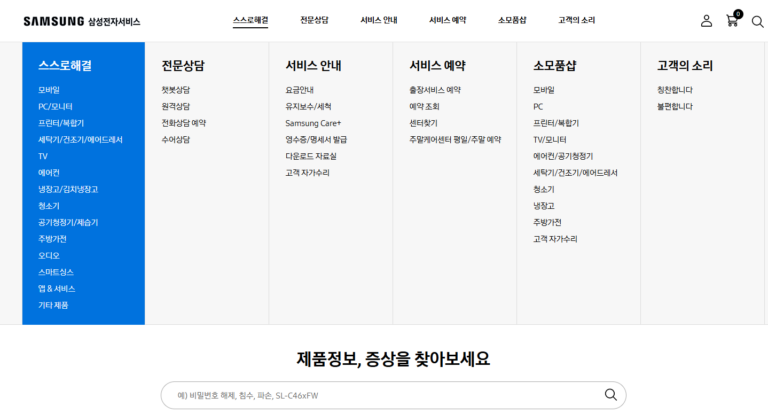Open PC under 소모품샵
768x414 pixels.
(538, 106)
